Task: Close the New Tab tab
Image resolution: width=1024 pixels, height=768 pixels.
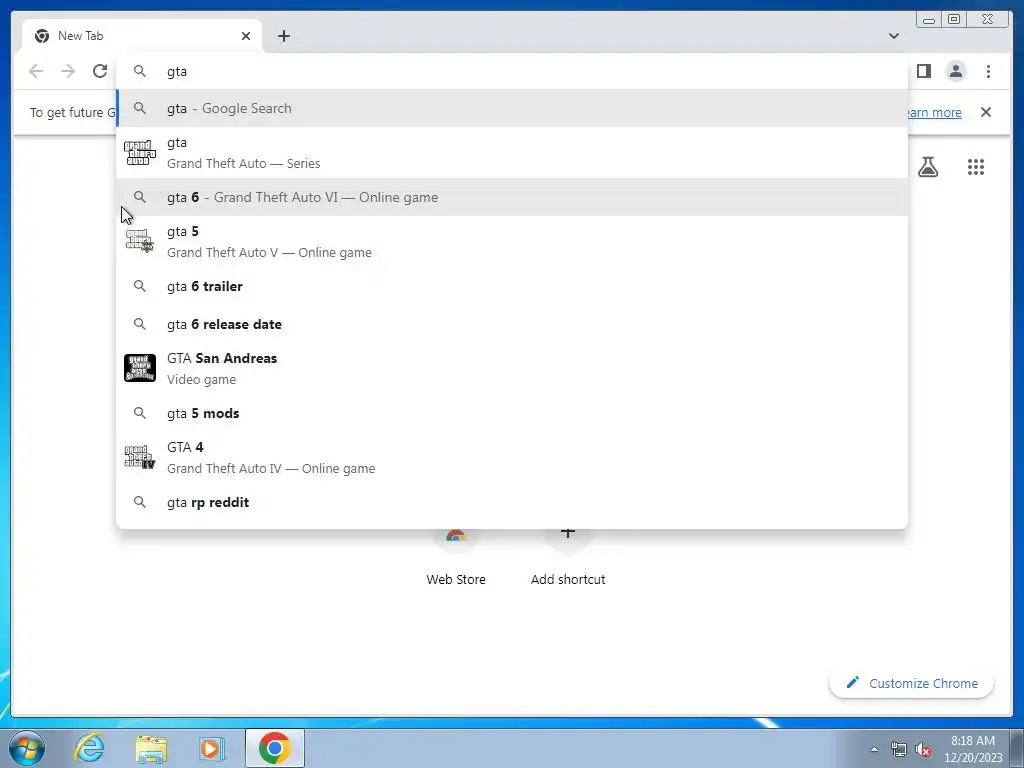Action: (246, 36)
